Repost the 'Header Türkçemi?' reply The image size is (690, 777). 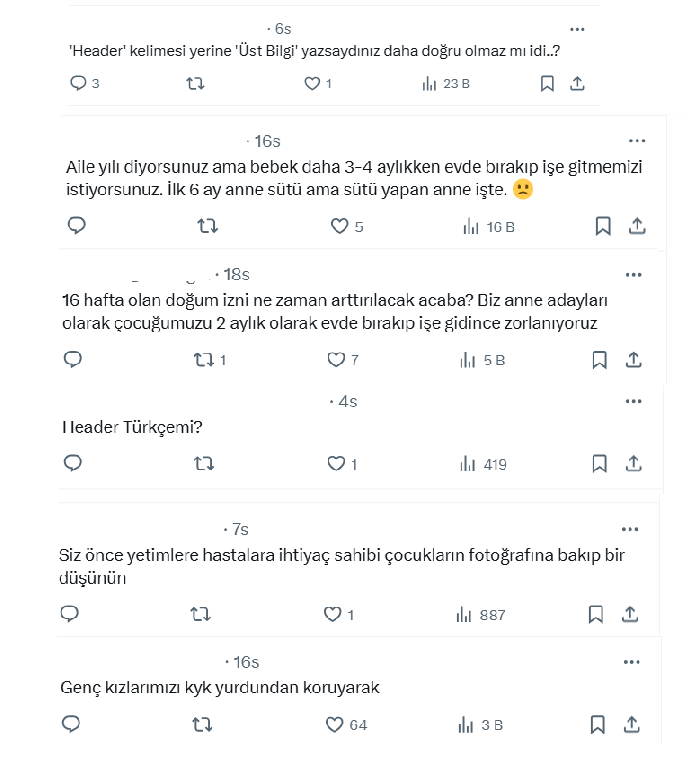(202, 464)
